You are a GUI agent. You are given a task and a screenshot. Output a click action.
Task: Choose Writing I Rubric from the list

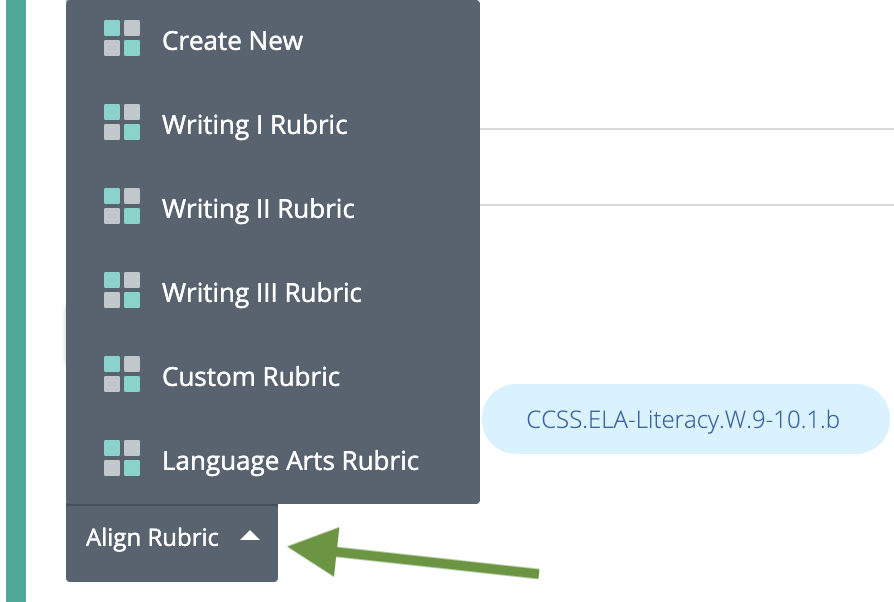click(x=254, y=124)
